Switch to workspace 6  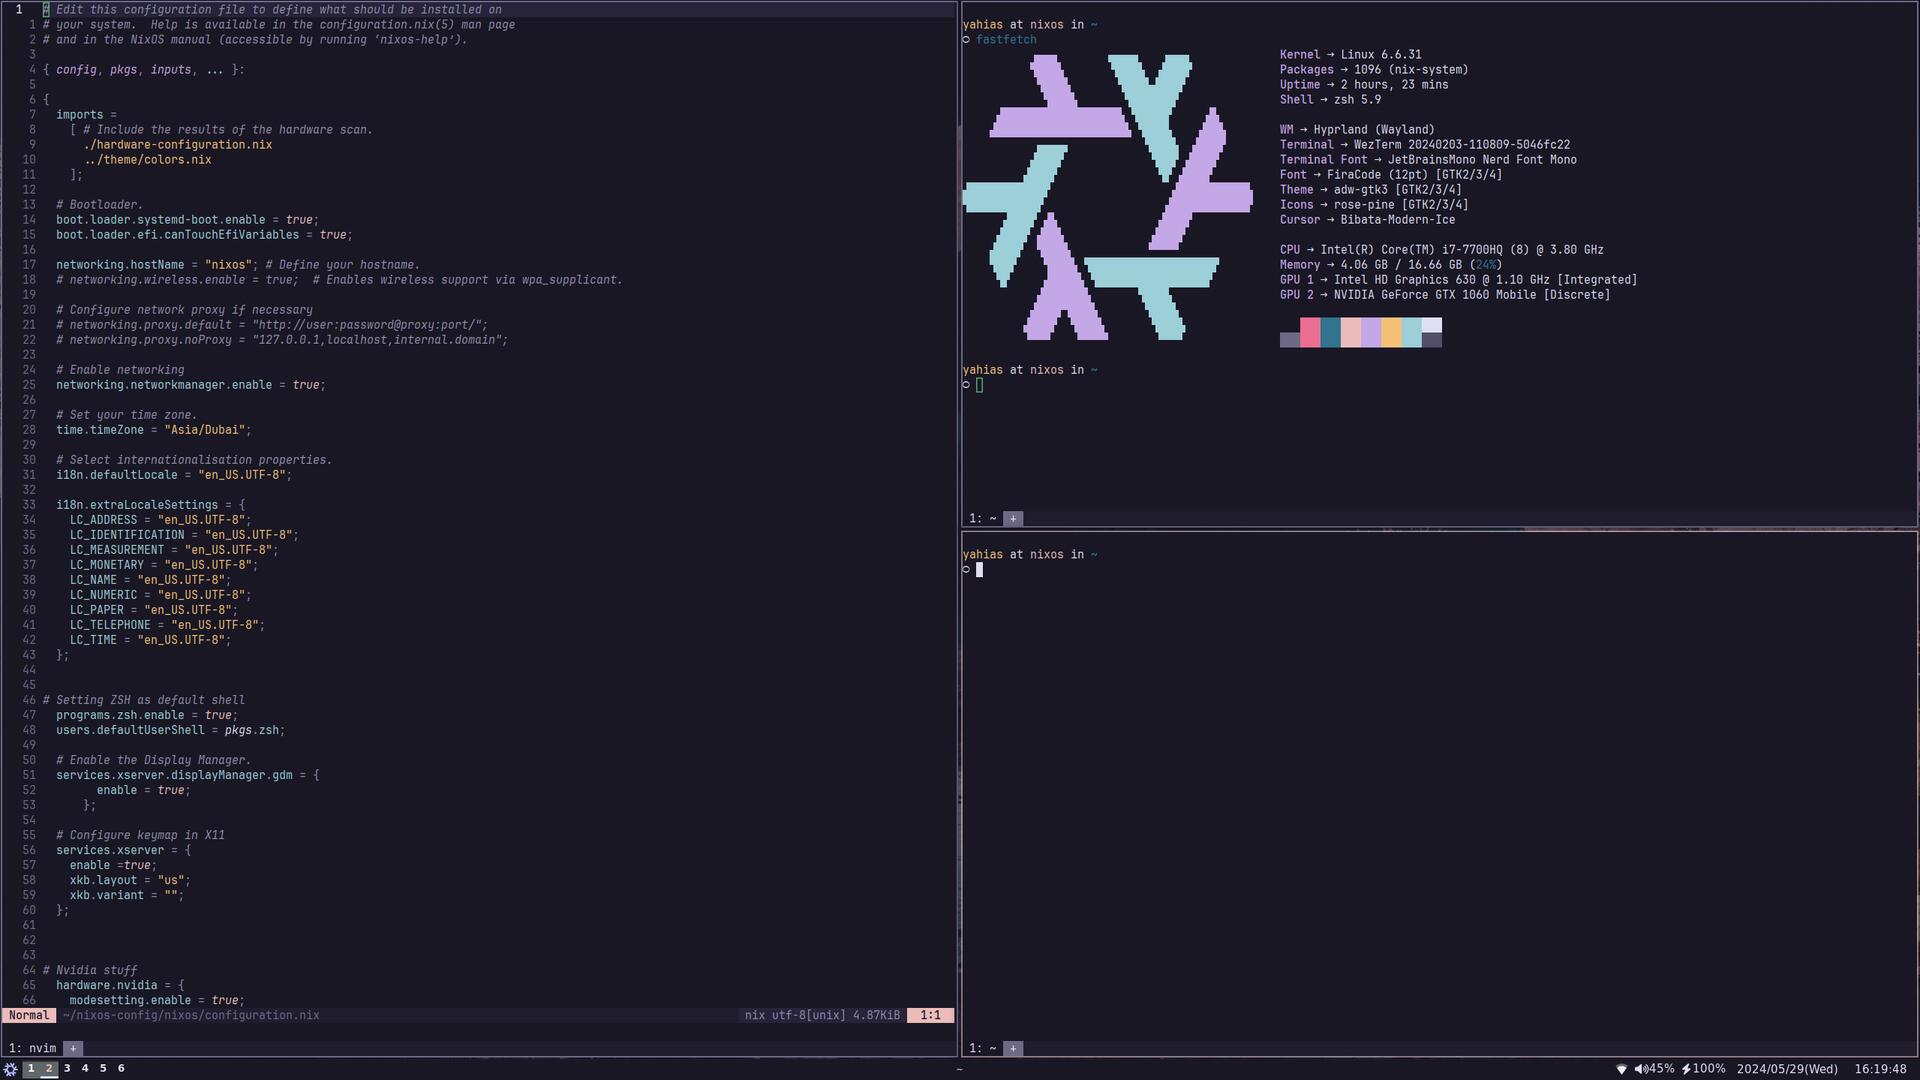coord(121,1069)
